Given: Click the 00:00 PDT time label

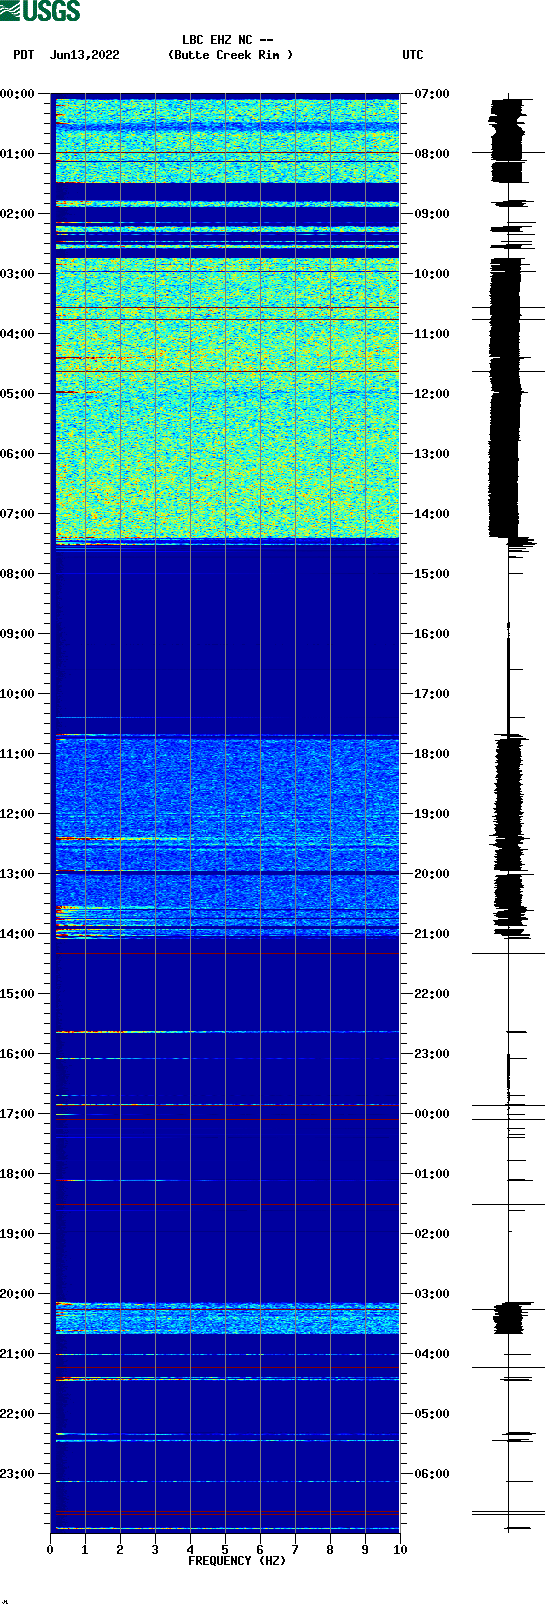Looking at the screenshot, I should [x=18, y=94].
